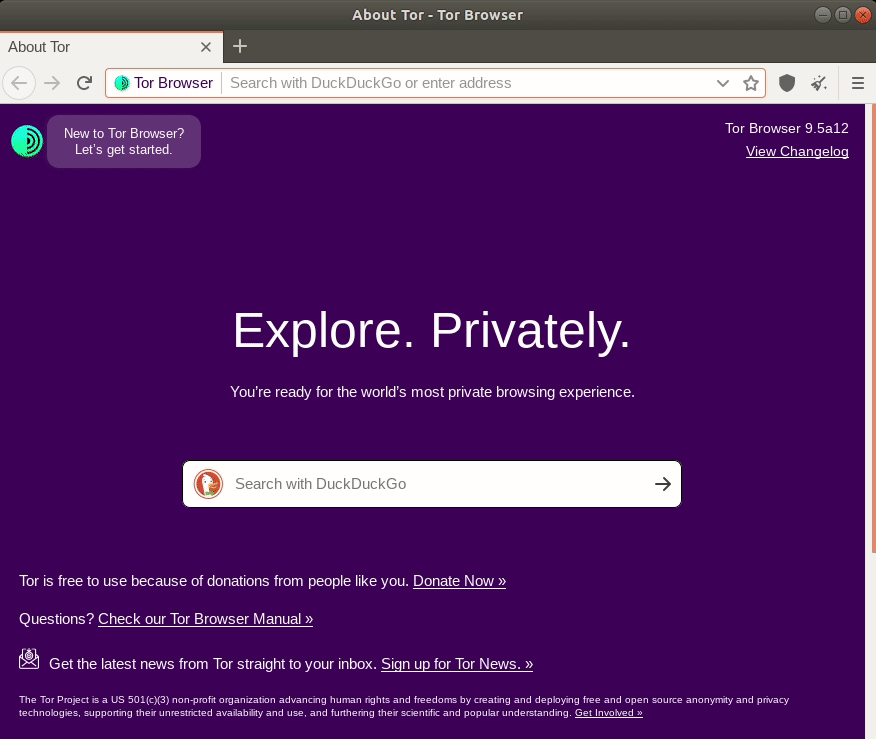
Task: Maximize the Tor Browser window
Action: tap(842, 15)
